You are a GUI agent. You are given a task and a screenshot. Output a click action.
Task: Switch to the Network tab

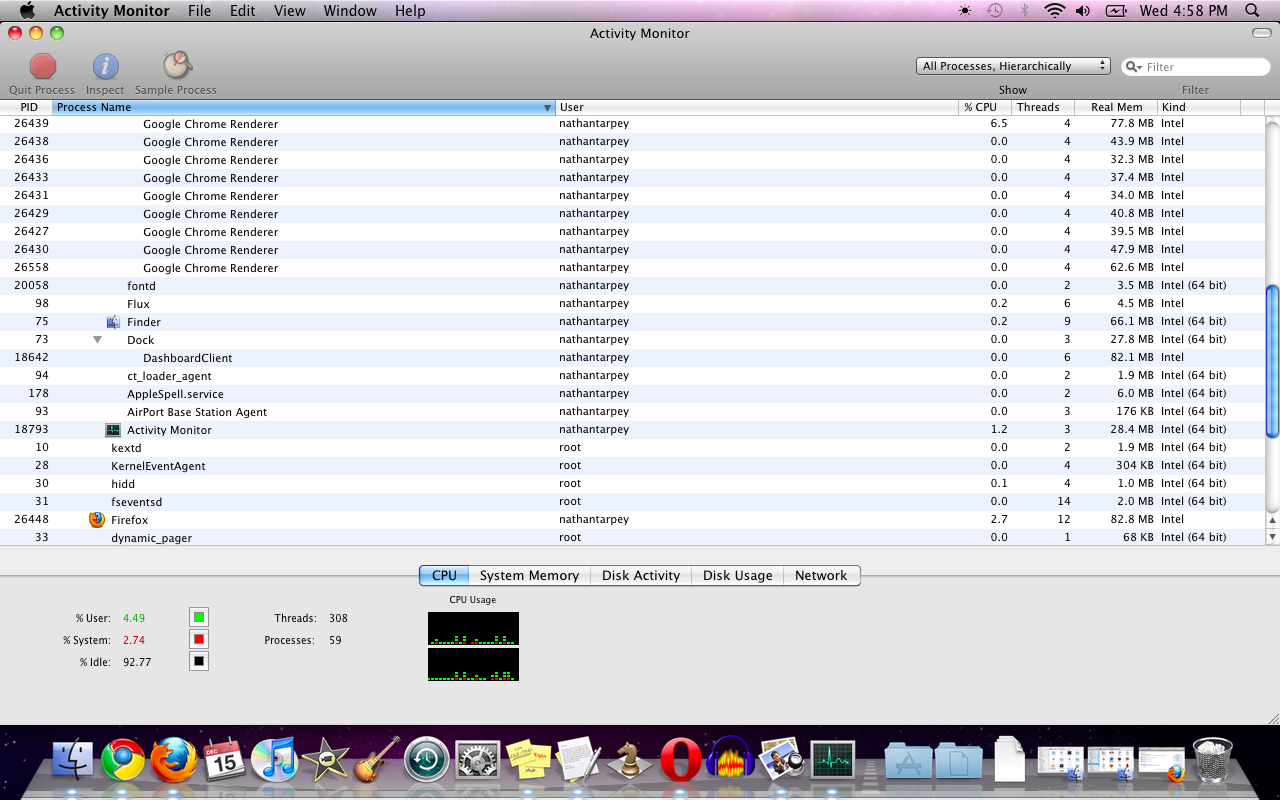coord(821,576)
